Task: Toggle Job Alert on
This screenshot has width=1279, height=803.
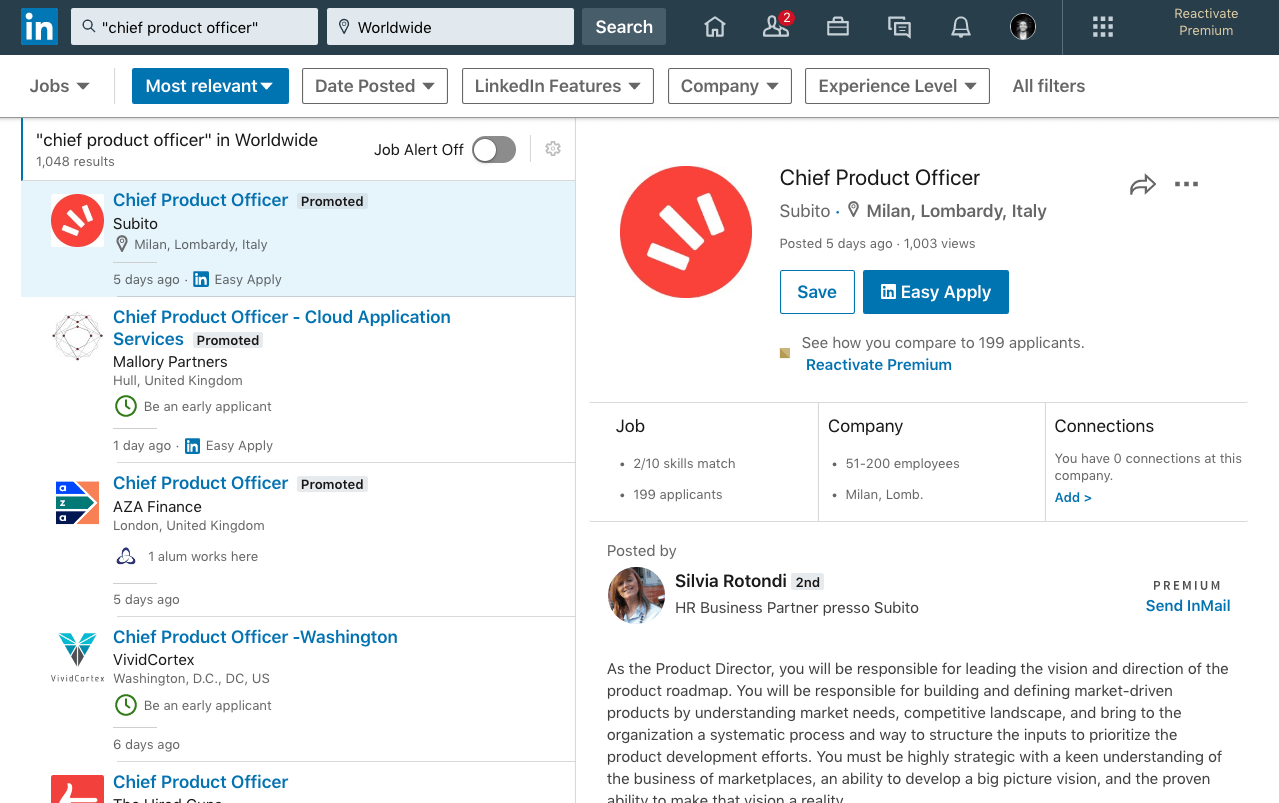Action: tap(494, 150)
